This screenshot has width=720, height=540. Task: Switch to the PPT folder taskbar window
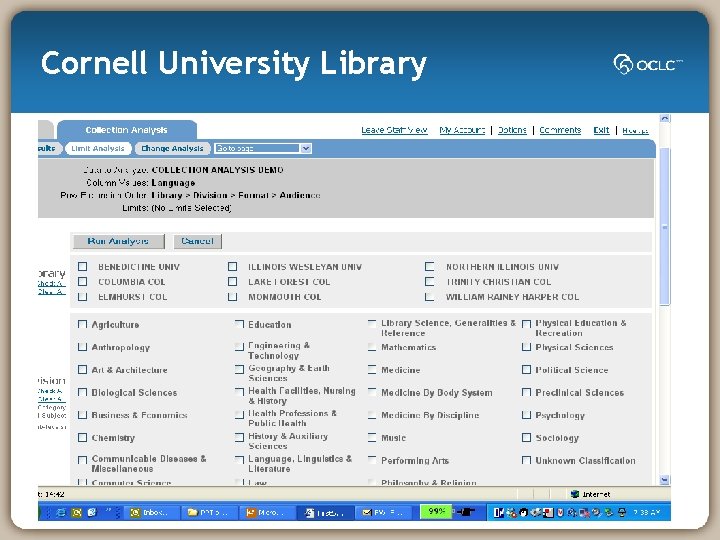click(208, 512)
